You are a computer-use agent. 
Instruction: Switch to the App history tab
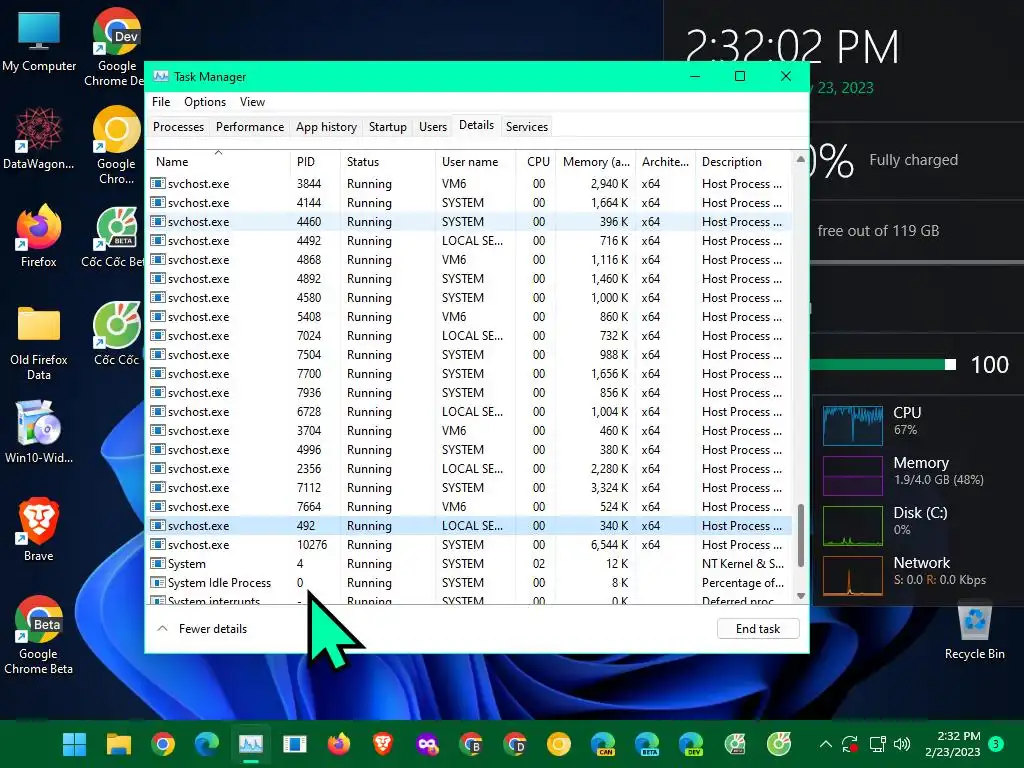coord(327,127)
